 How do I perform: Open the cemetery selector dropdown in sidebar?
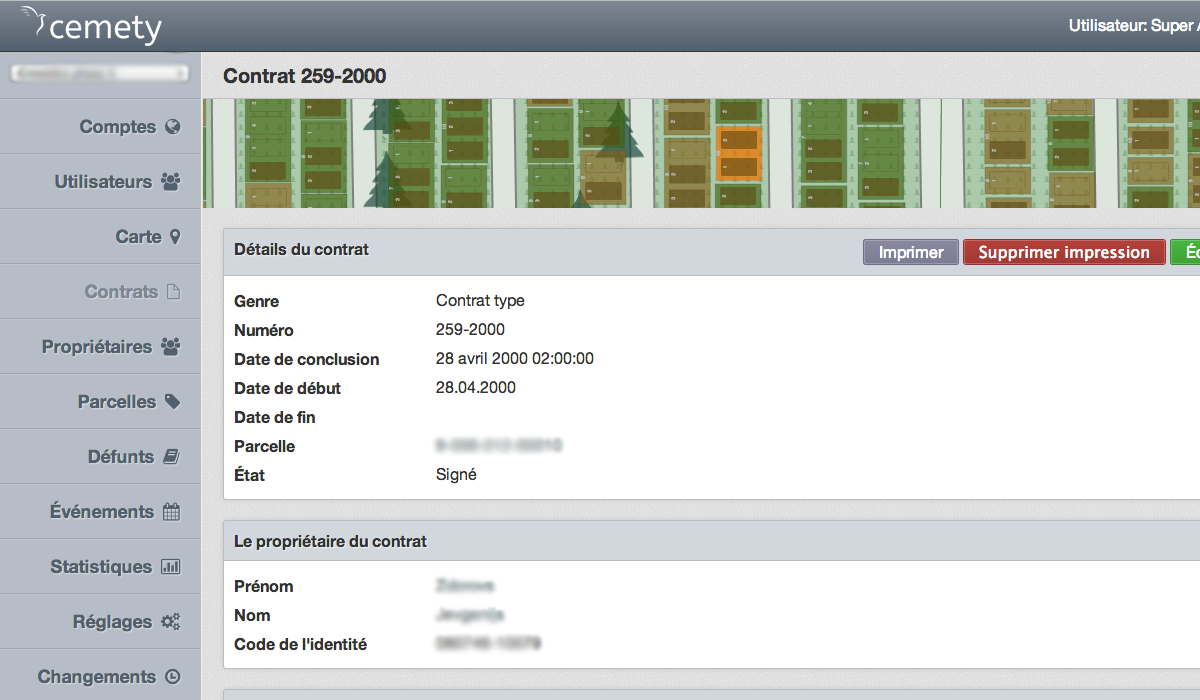coord(99,73)
